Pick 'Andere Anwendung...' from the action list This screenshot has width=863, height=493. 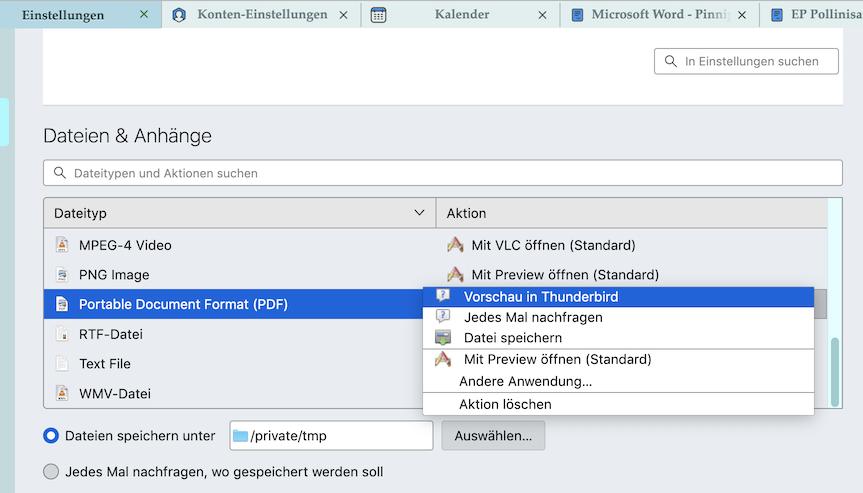pyautogui.click(x=525, y=381)
